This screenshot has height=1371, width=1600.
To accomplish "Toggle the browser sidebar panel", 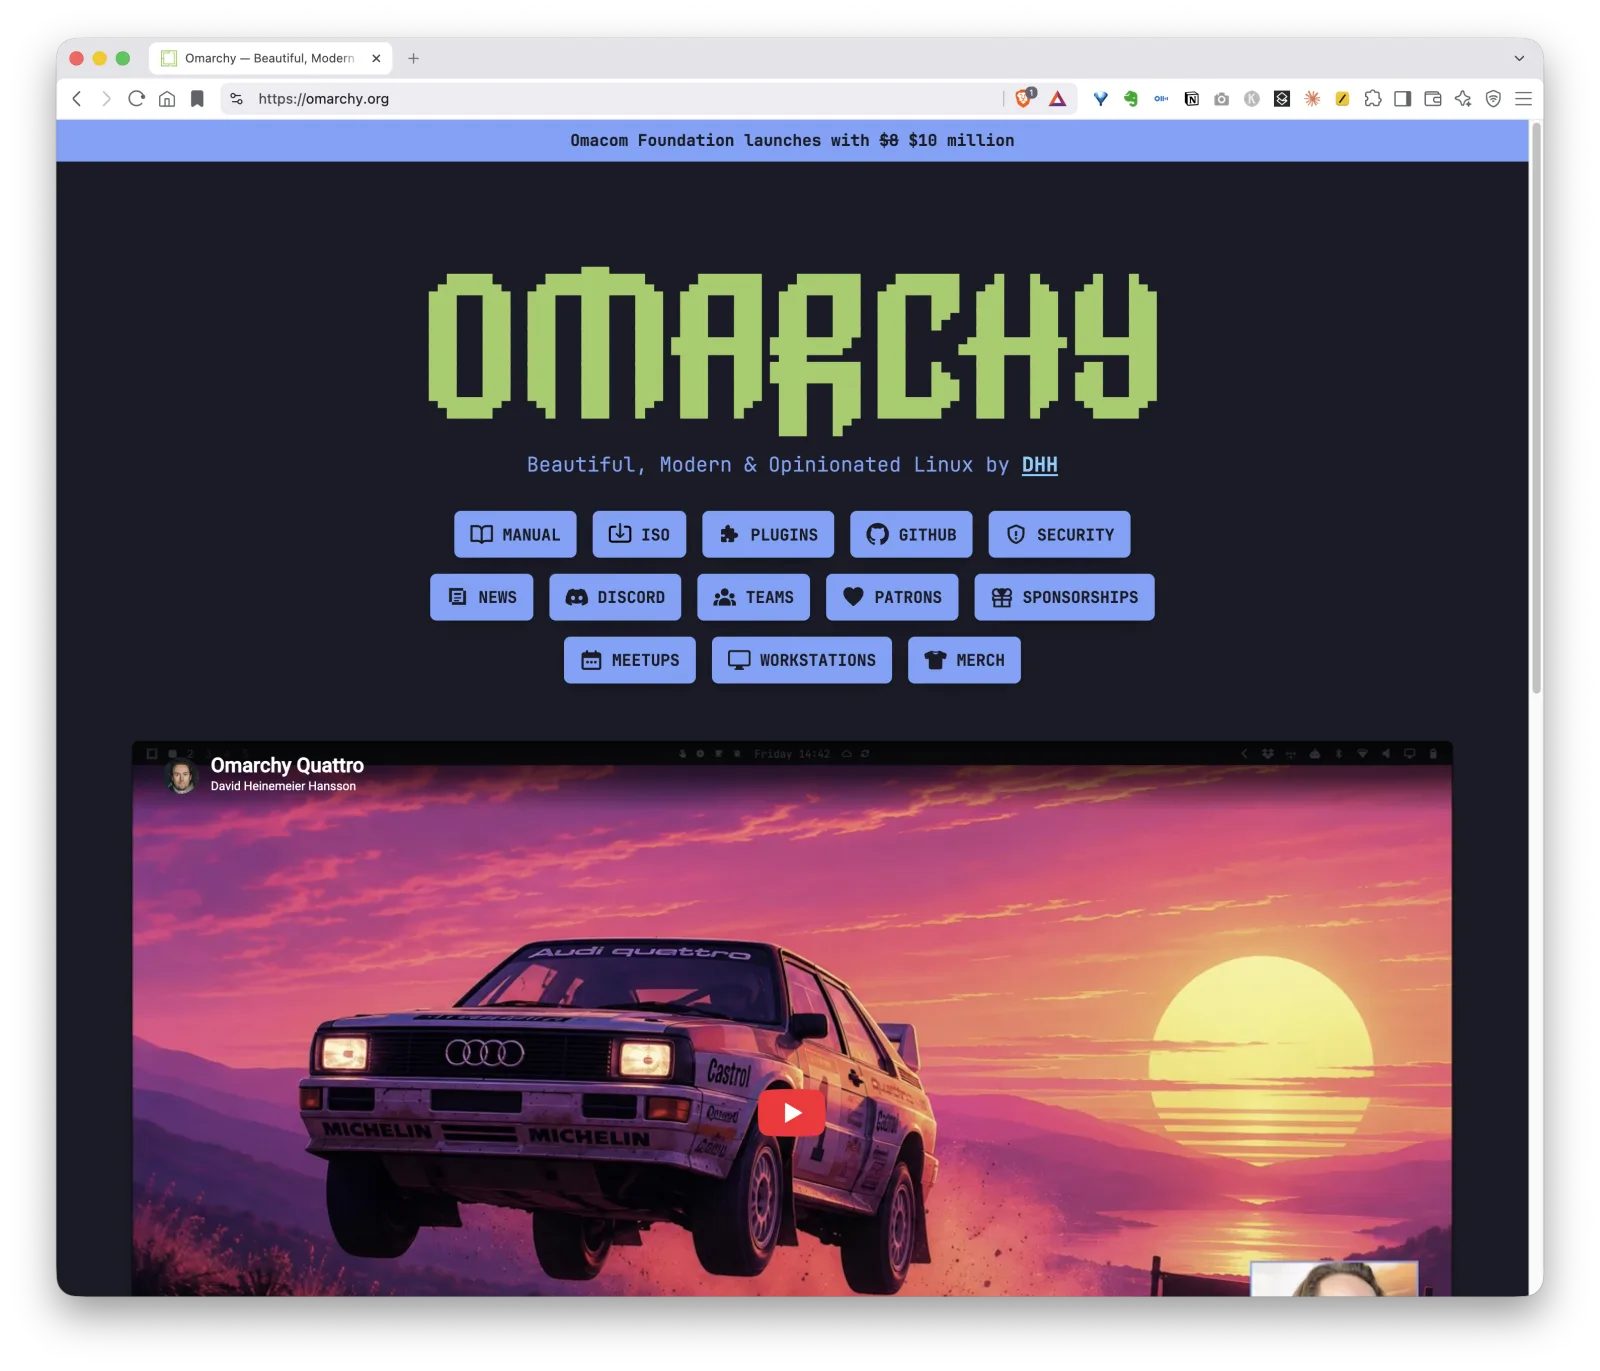I will click(x=1402, y=98).
